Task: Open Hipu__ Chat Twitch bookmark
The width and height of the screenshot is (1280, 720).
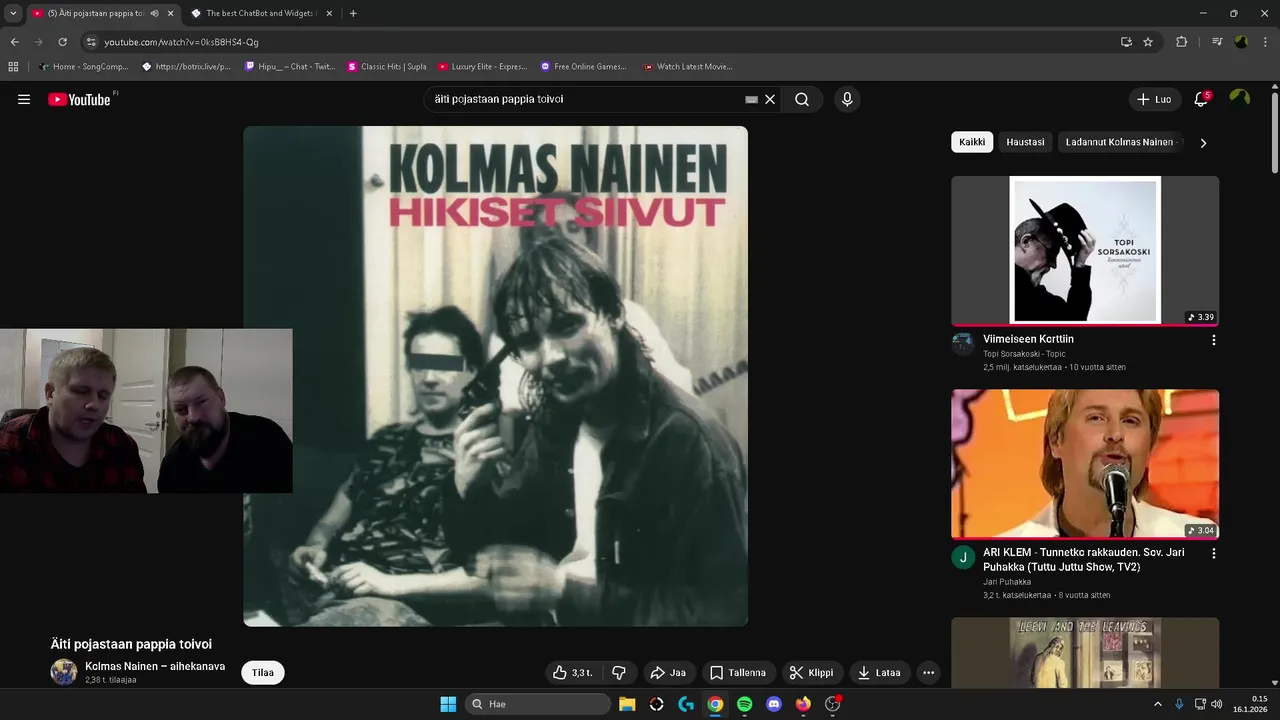Action: pos(290,67)
